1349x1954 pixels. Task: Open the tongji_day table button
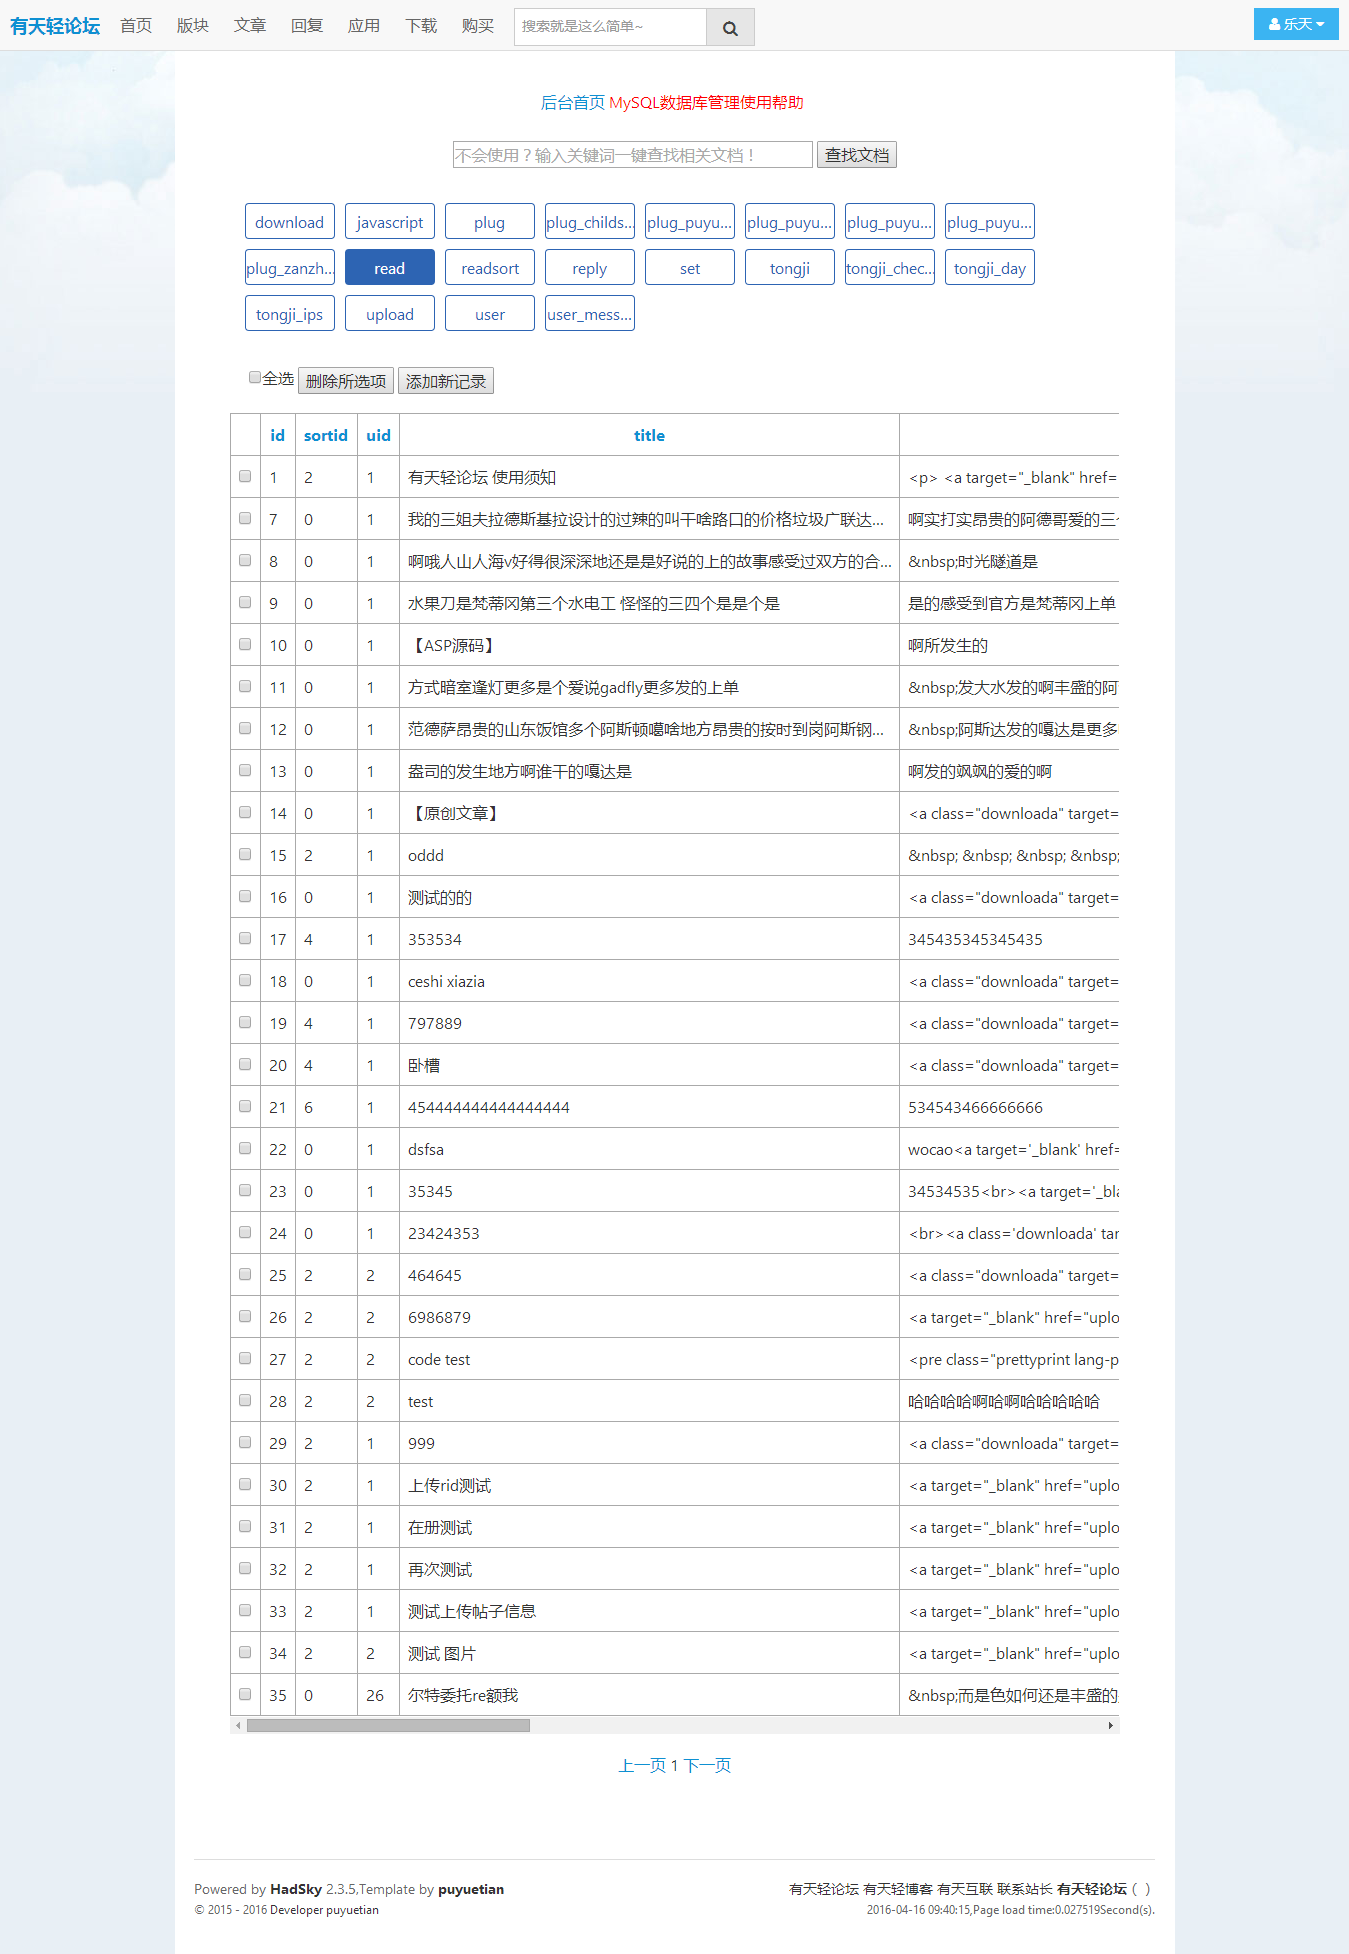[x=990, y=268]
